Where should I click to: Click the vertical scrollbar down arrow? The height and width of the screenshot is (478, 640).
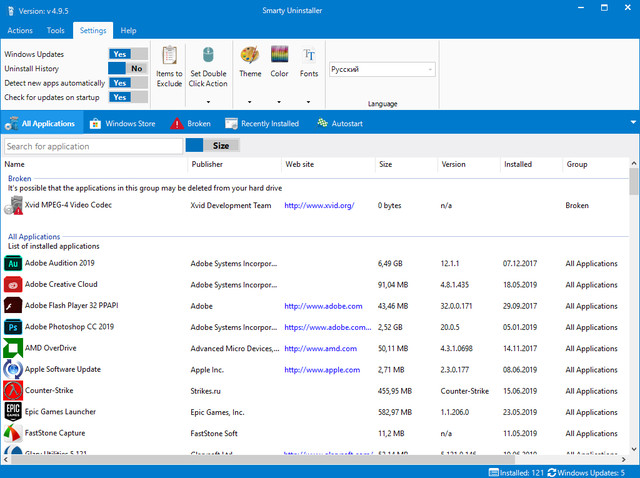click(x=634, y=449)
